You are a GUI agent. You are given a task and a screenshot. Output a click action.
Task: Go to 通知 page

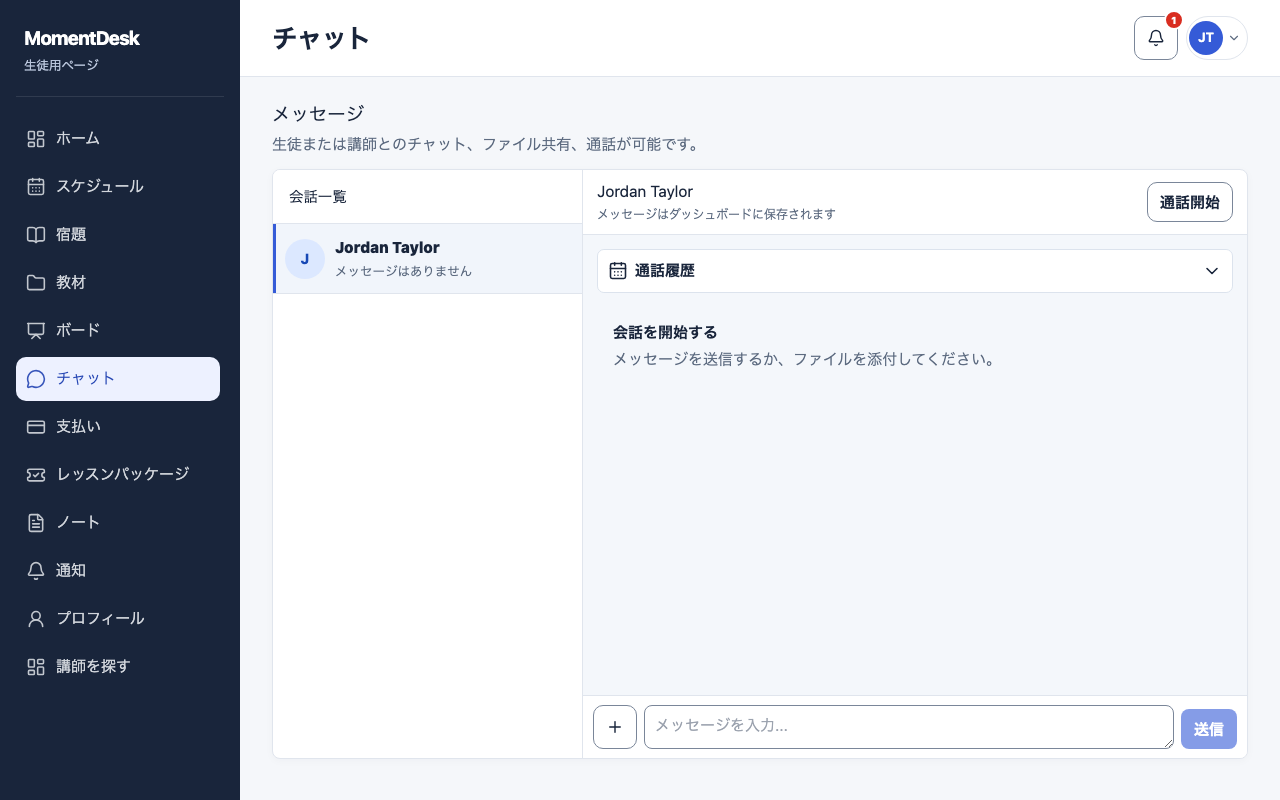pyautogui.click(x=118, y=571)
